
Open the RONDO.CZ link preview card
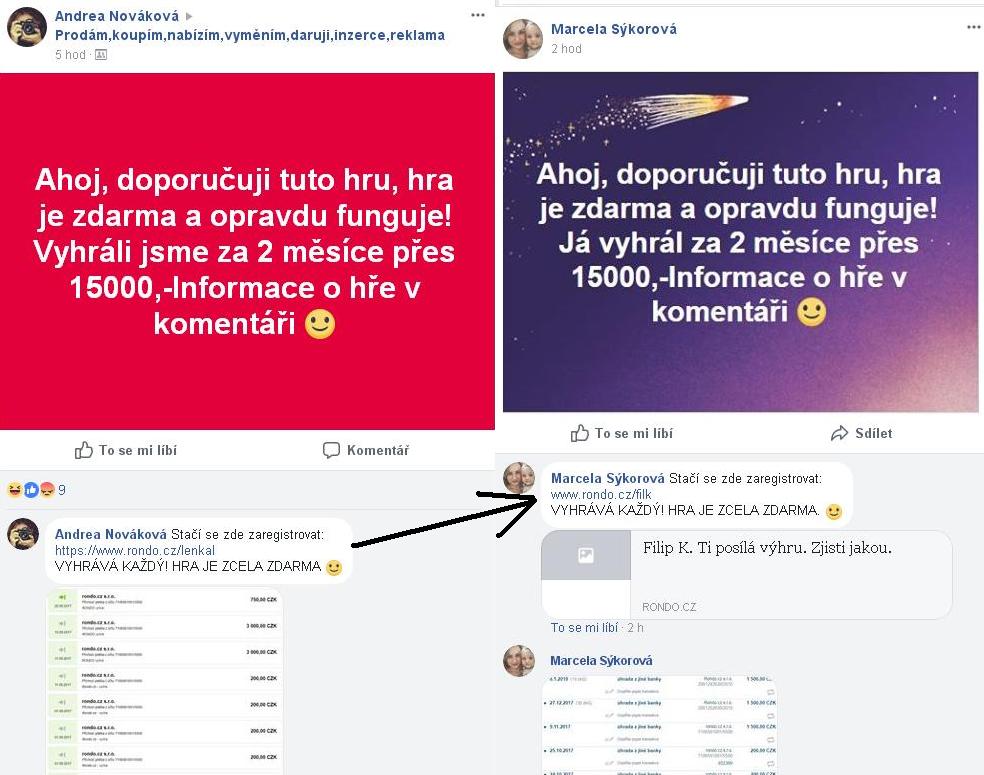click(x=747, y=575)
